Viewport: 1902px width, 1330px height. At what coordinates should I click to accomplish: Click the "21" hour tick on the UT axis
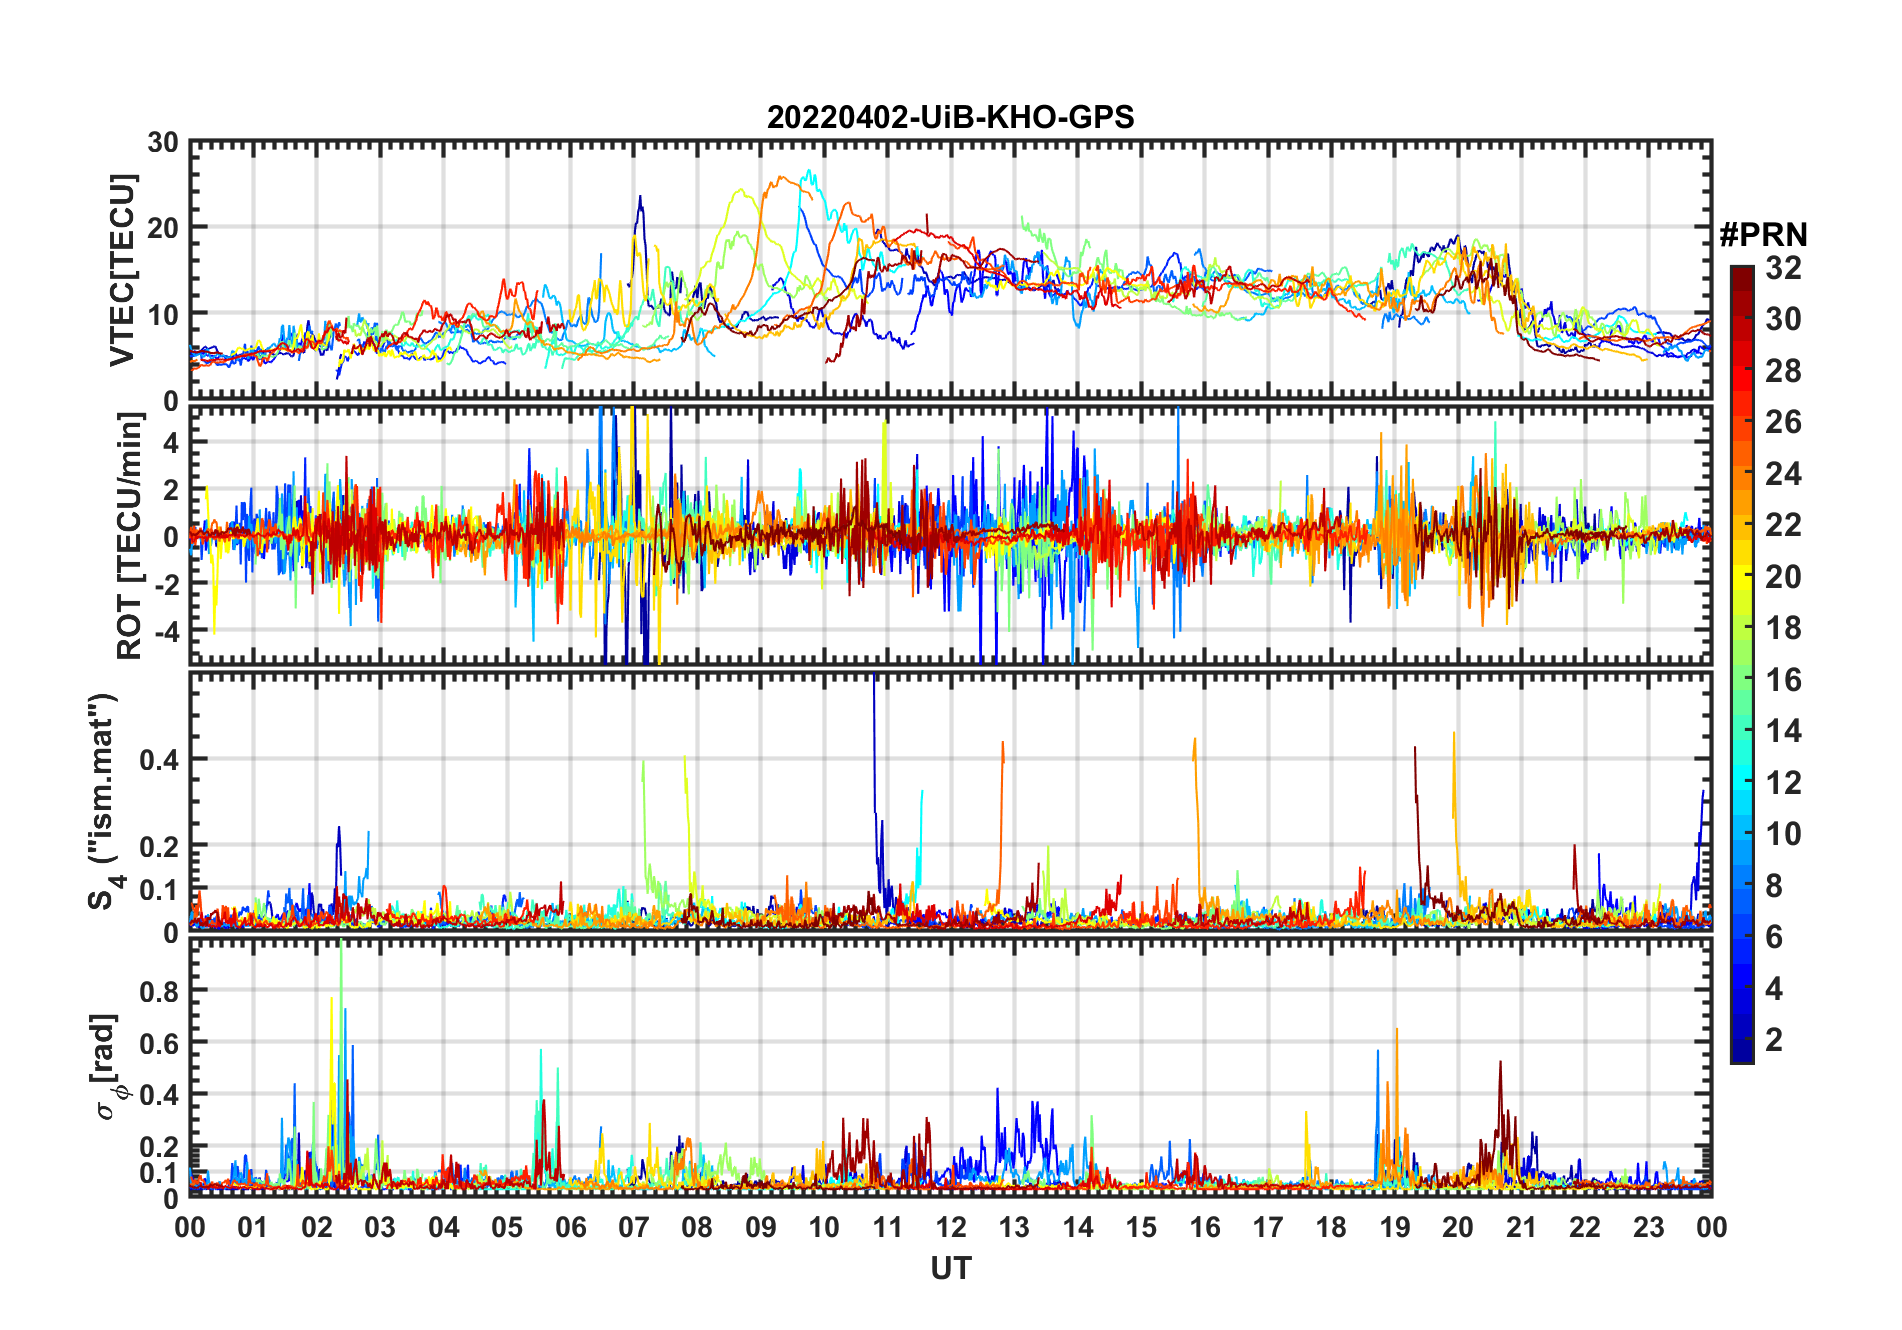1522,1227
